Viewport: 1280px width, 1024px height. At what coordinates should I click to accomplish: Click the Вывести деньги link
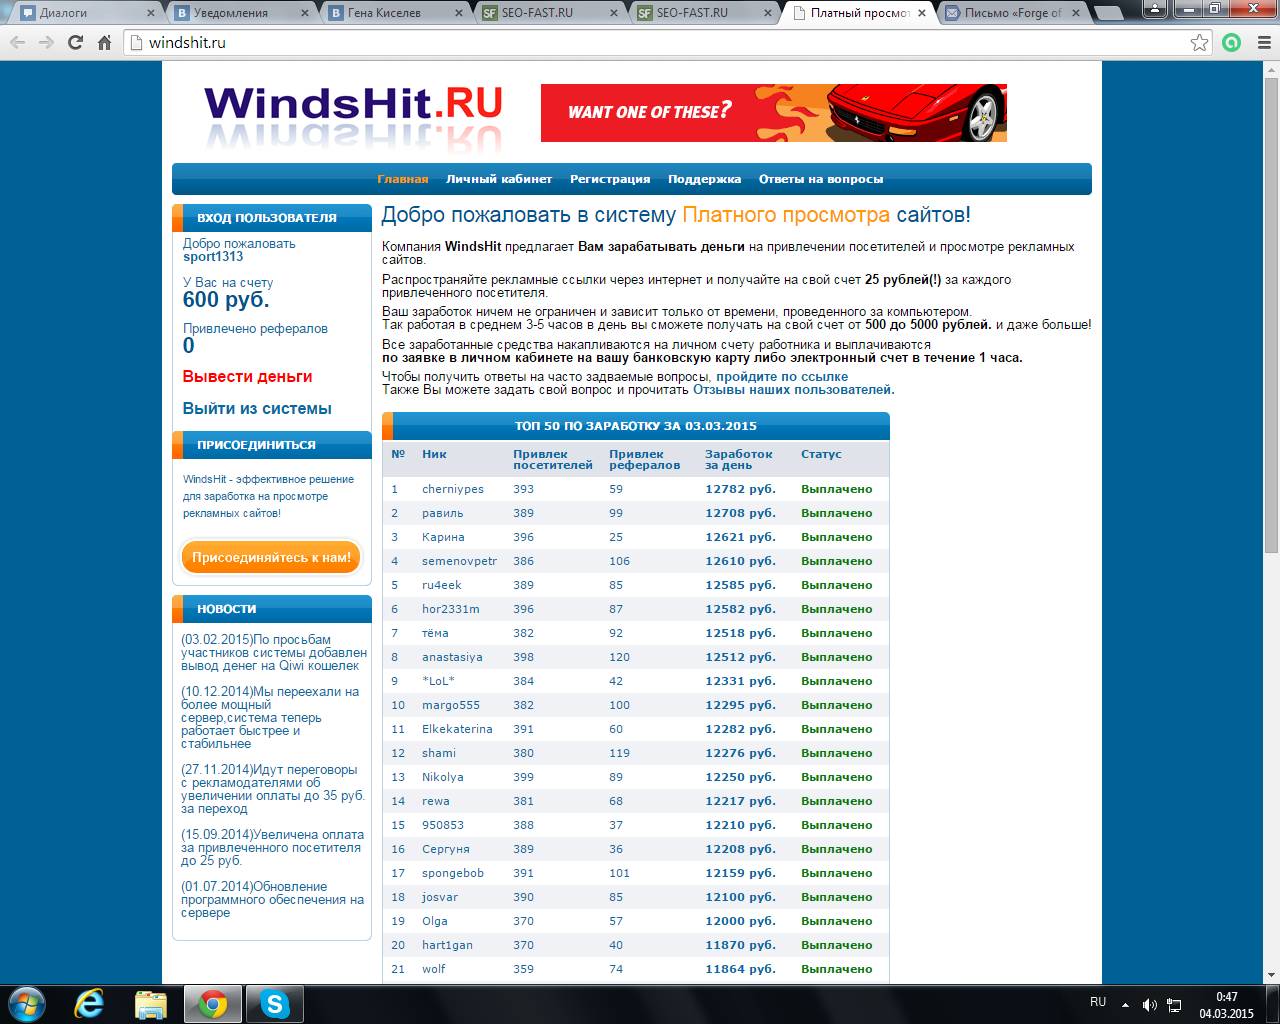click(248, 377)
